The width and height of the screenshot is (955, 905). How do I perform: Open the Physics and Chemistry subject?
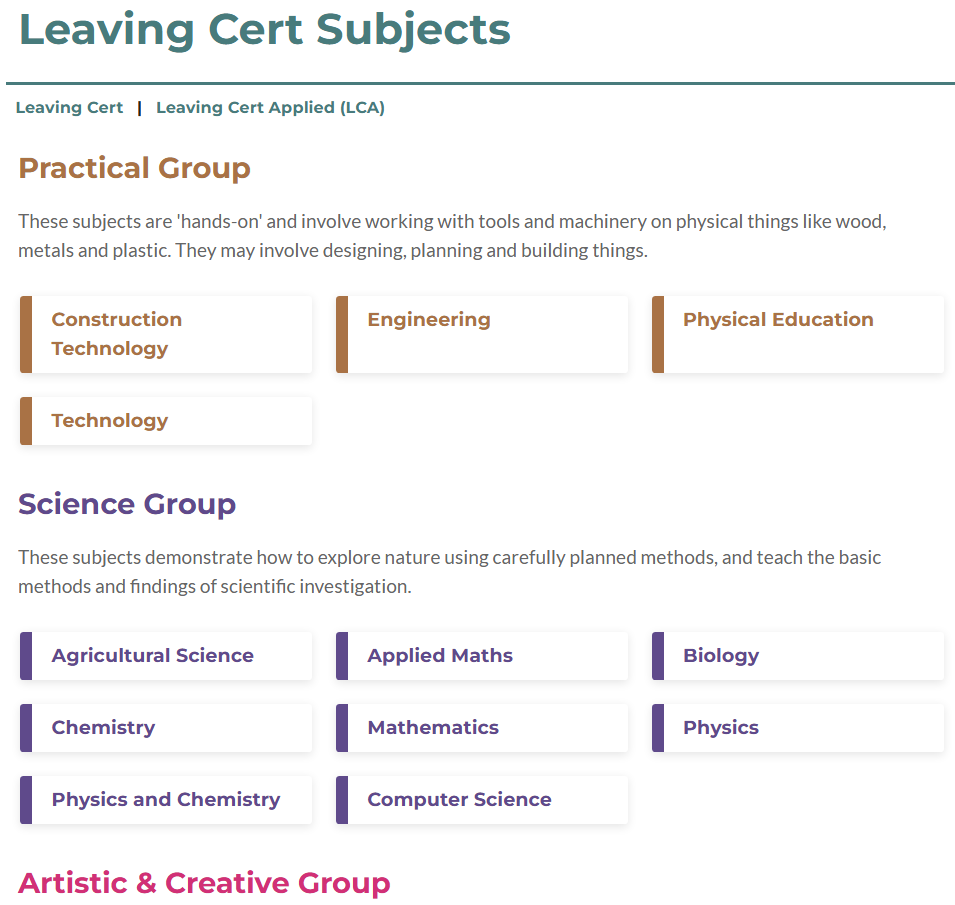166,800
